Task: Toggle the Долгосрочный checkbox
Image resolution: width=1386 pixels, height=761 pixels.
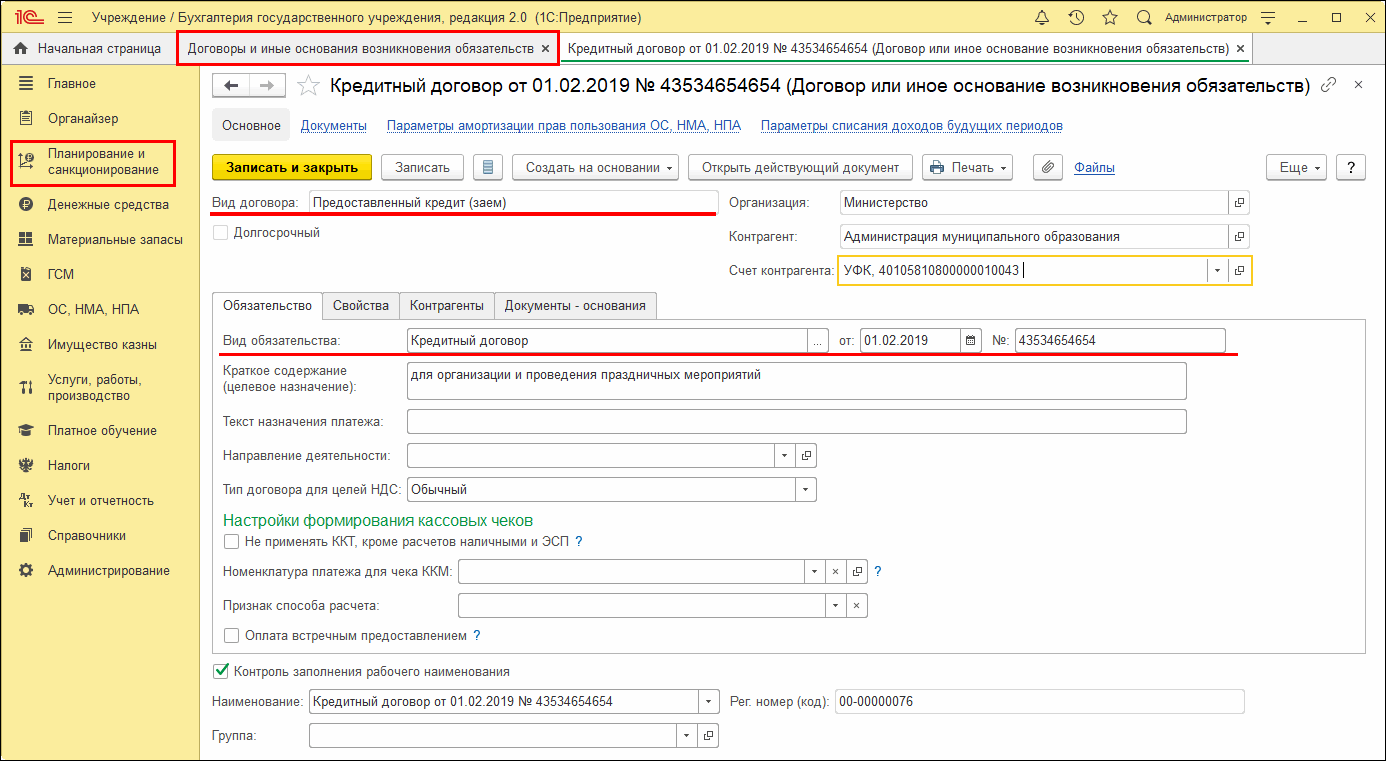Action: click(x=220, y=233)
